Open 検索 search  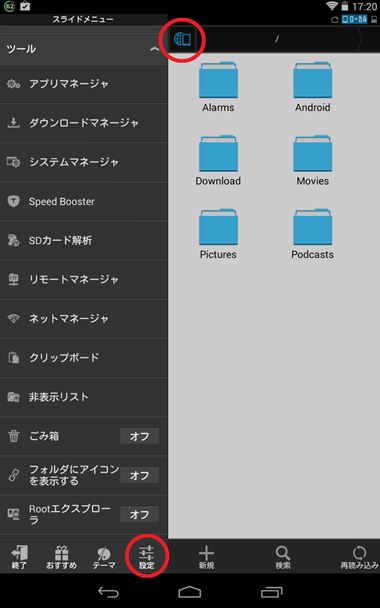[283, 557]
